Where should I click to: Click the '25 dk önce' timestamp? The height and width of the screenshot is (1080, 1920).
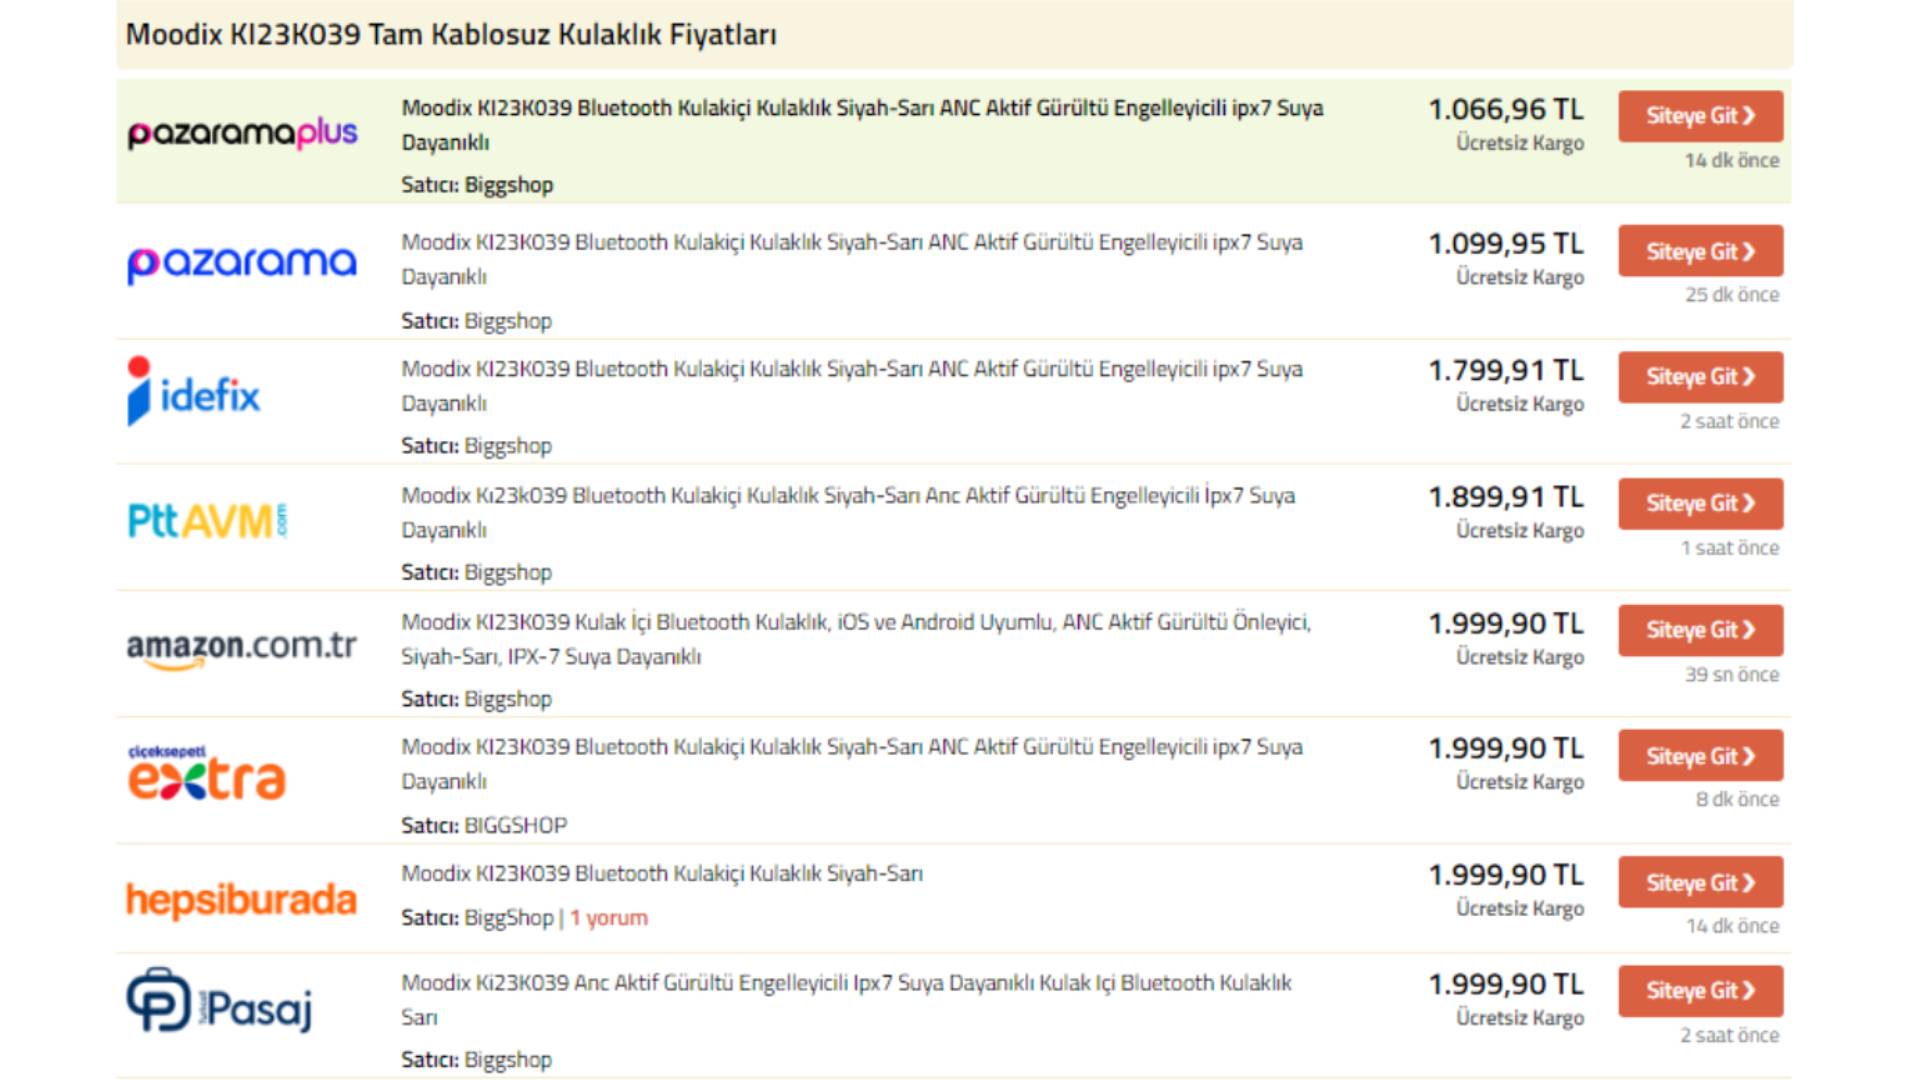pyautogui.click(x=1732, y=295)
